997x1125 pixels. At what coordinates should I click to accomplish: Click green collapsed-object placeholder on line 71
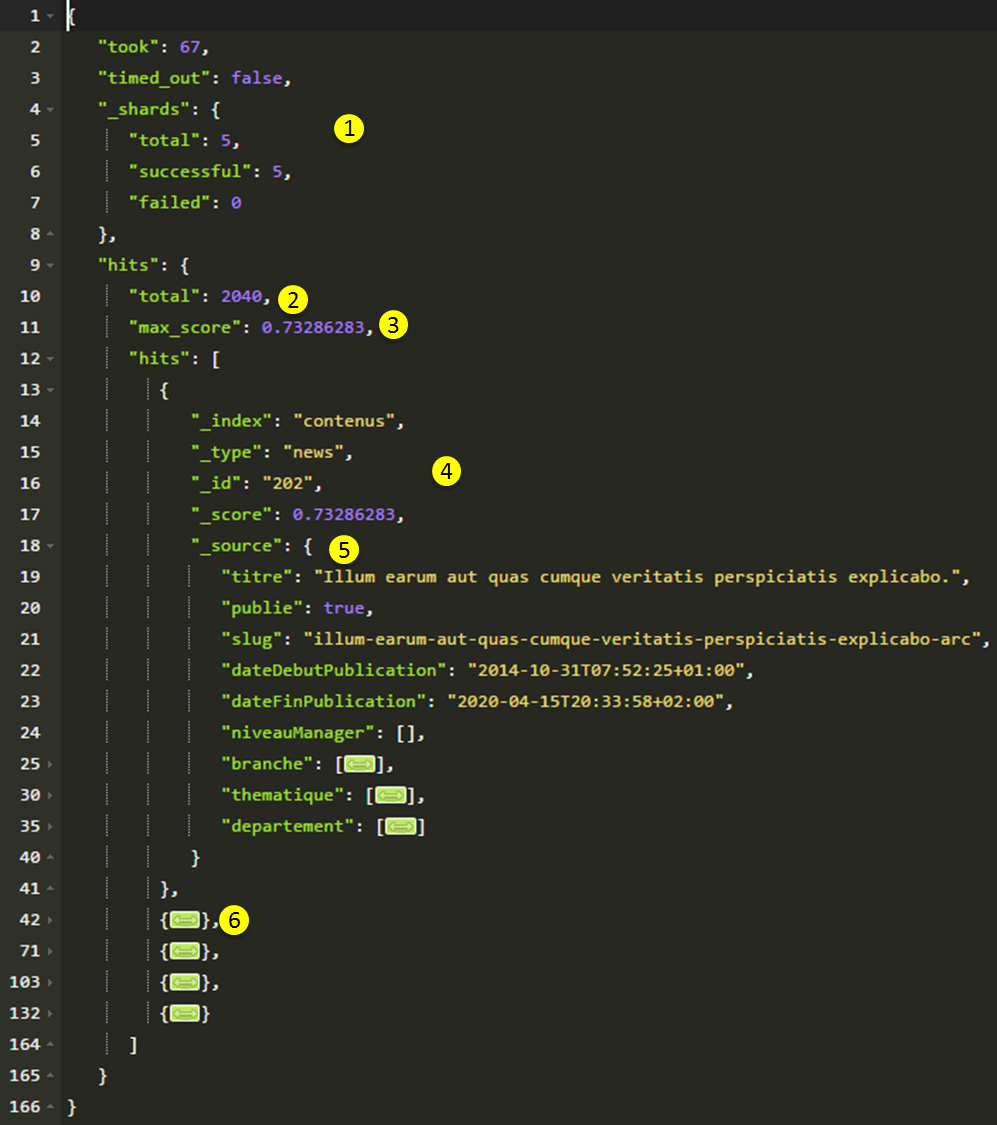pos(185,952)
